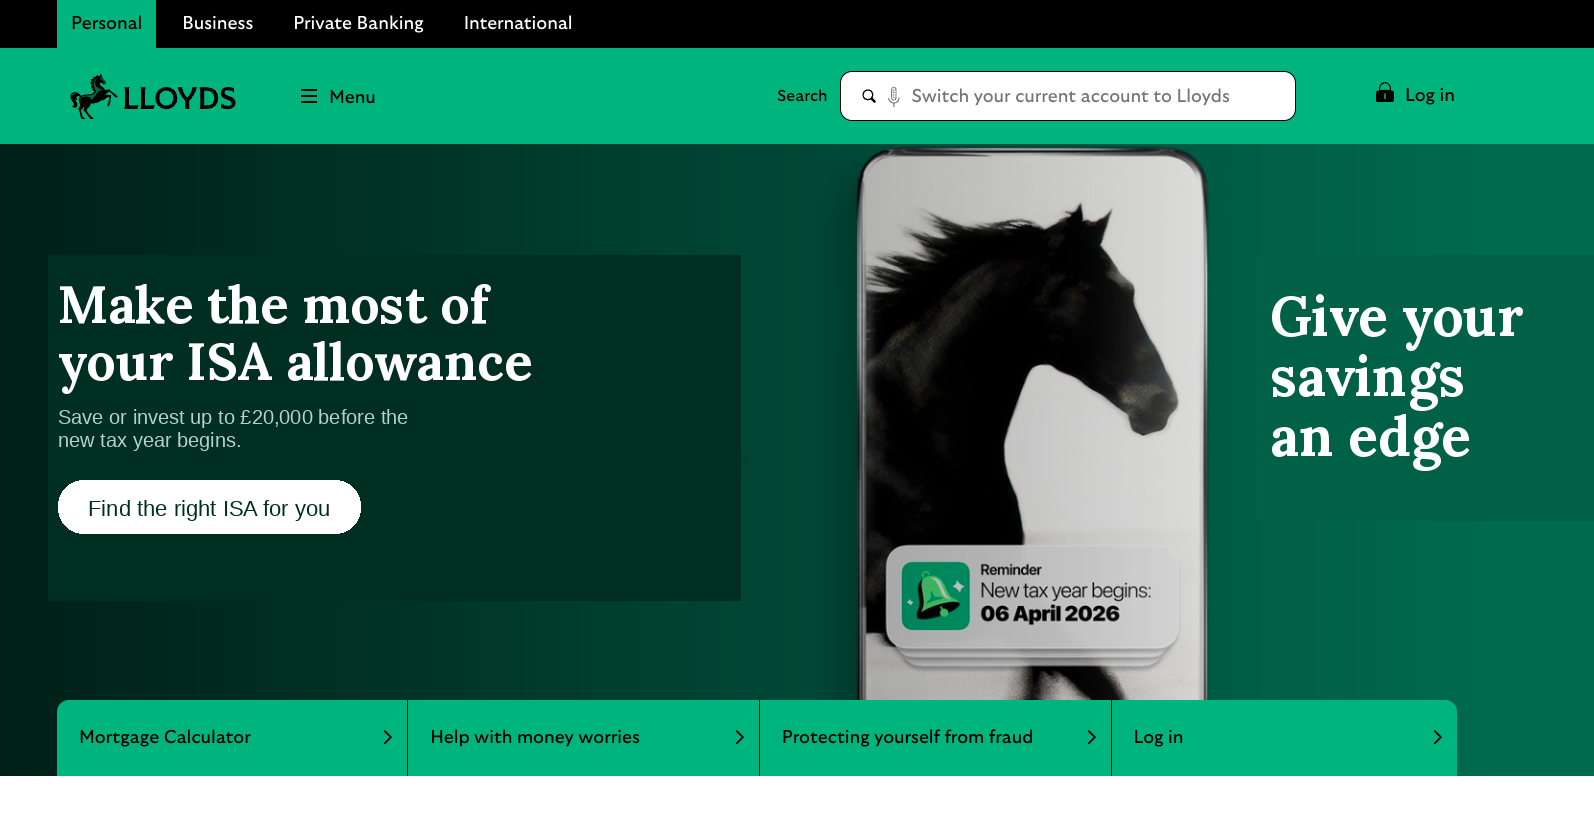Open the Private Banking tab
Viewport: 1594px width, 839px height.
(359, 24)
